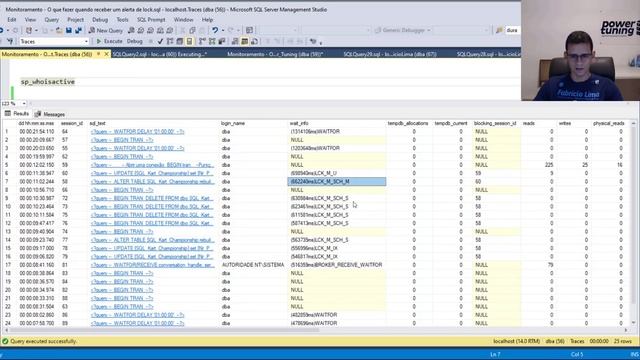Image resolution: width=640 pixels, height=360 pixels.
Task: Toggle the IntelliSense Enabled icon
Action: click(189, 41)
